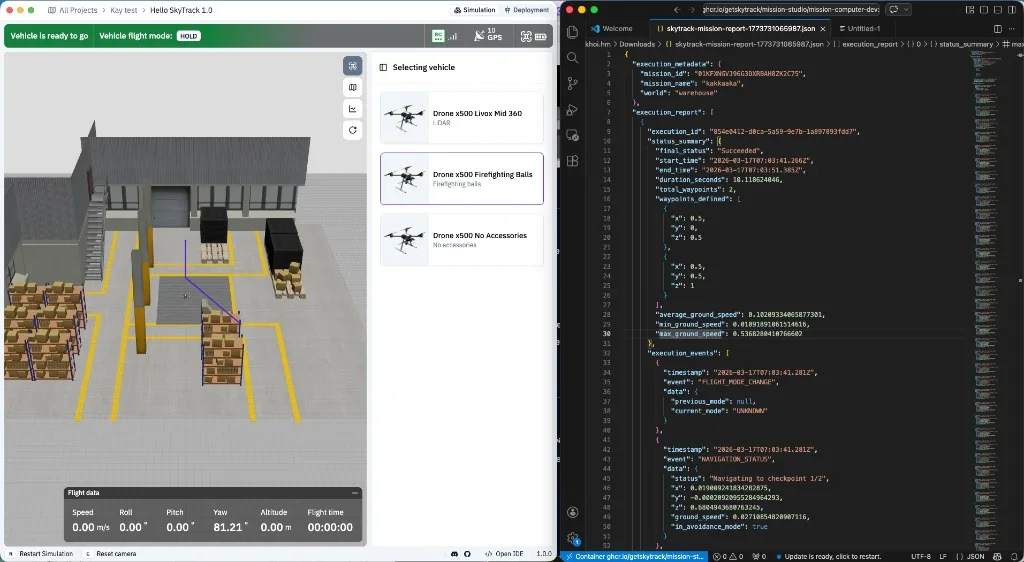Open VS Code Remote Explorer icon
Image resolution: width=1024 pixels, height=562 pixels.
coord(573,135)
